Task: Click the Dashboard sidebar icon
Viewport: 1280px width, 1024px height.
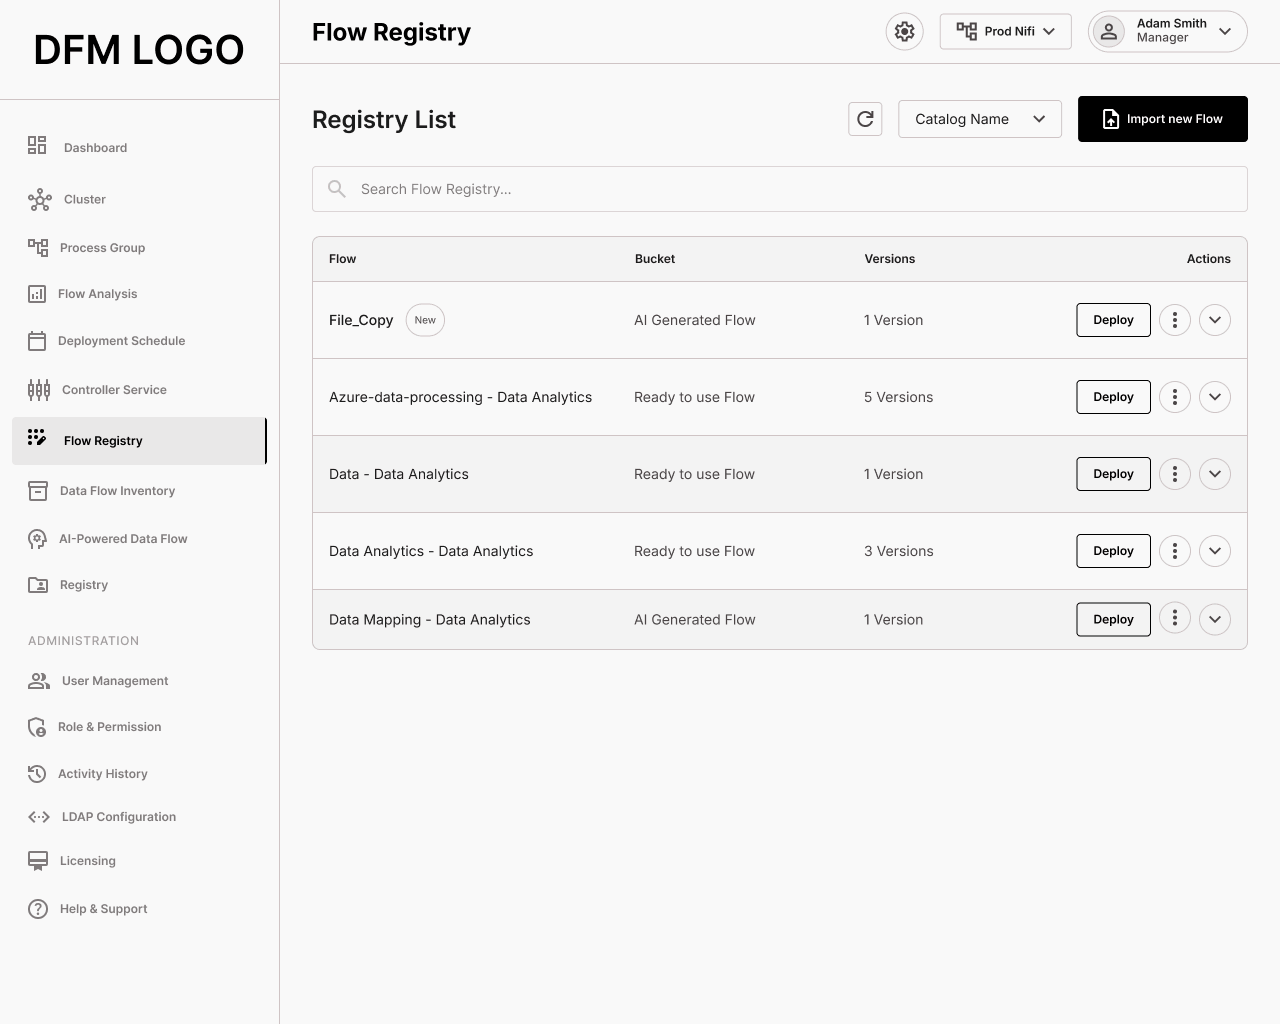Action: click(x=37, y=146)
